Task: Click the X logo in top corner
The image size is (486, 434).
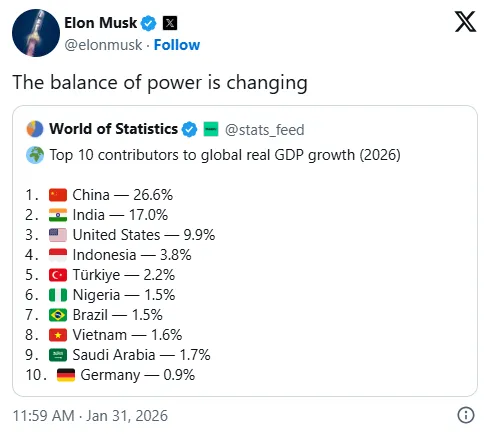Action: click(x=465, y=22)
